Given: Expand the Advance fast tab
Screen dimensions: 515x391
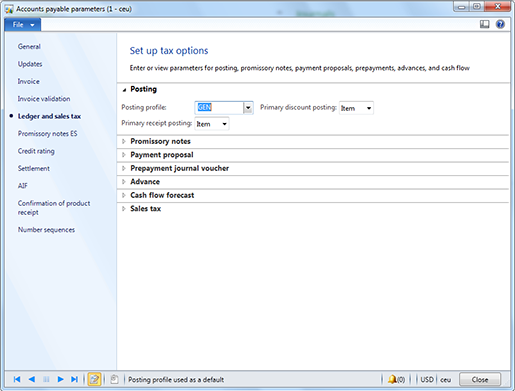Looking at the screenshot, I should click(124, 182).
